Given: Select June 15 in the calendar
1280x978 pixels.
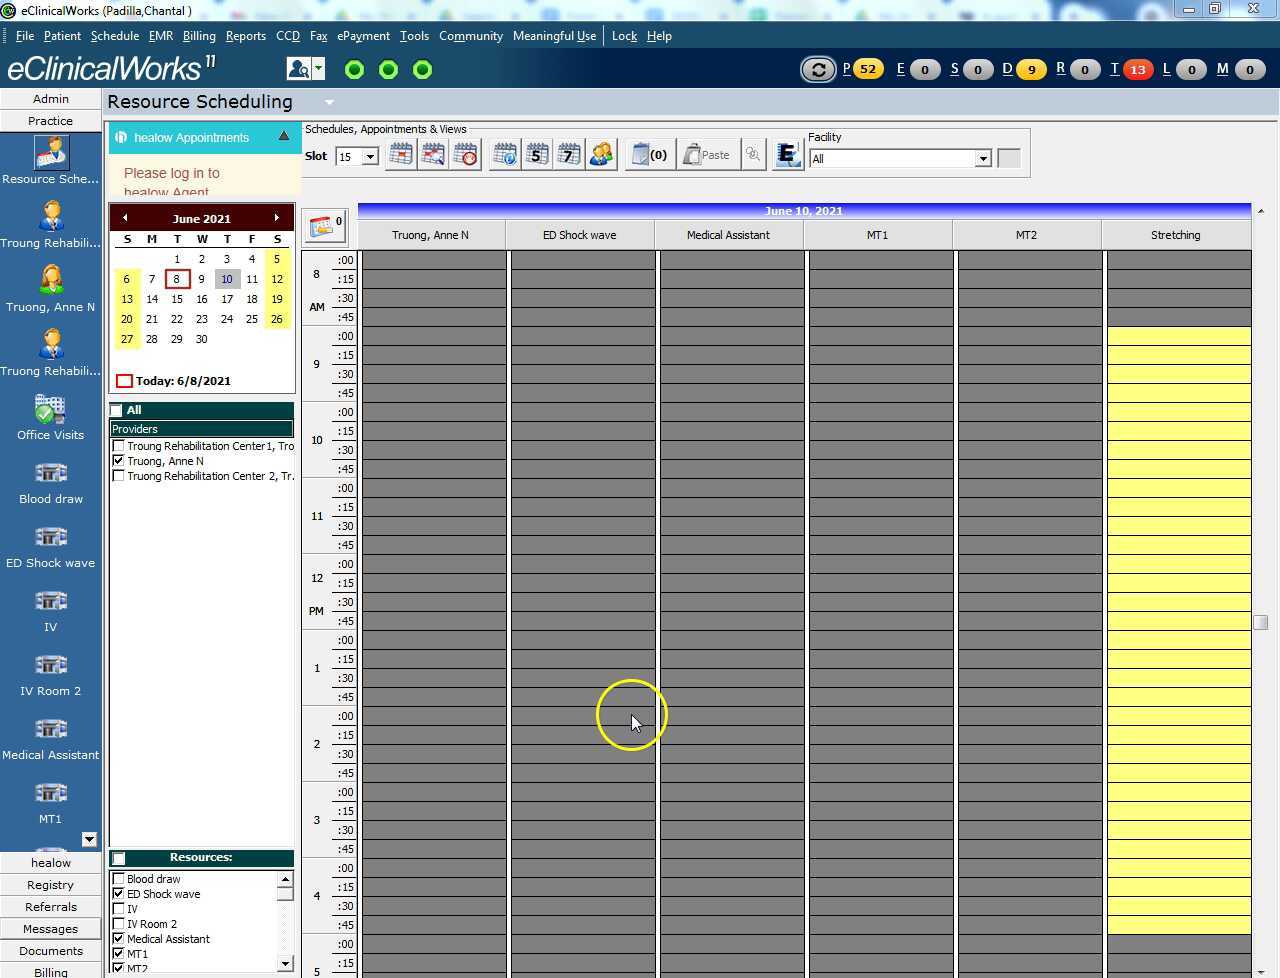Looking at the screenshot, I should point(177,299).
